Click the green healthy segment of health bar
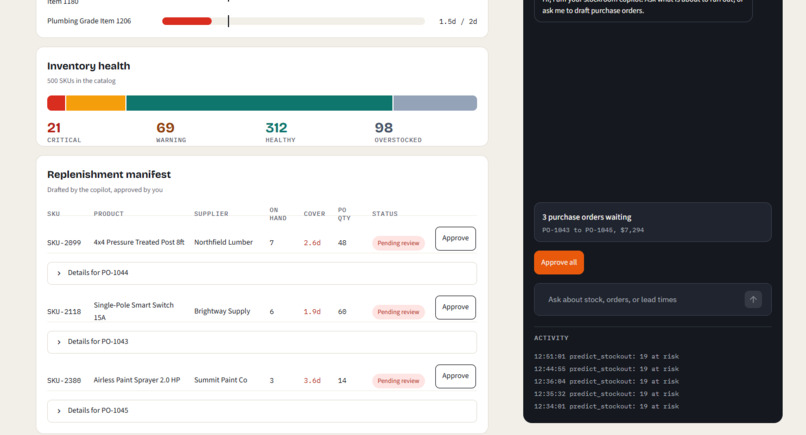The image size is (806, 435). click(259, 103)
